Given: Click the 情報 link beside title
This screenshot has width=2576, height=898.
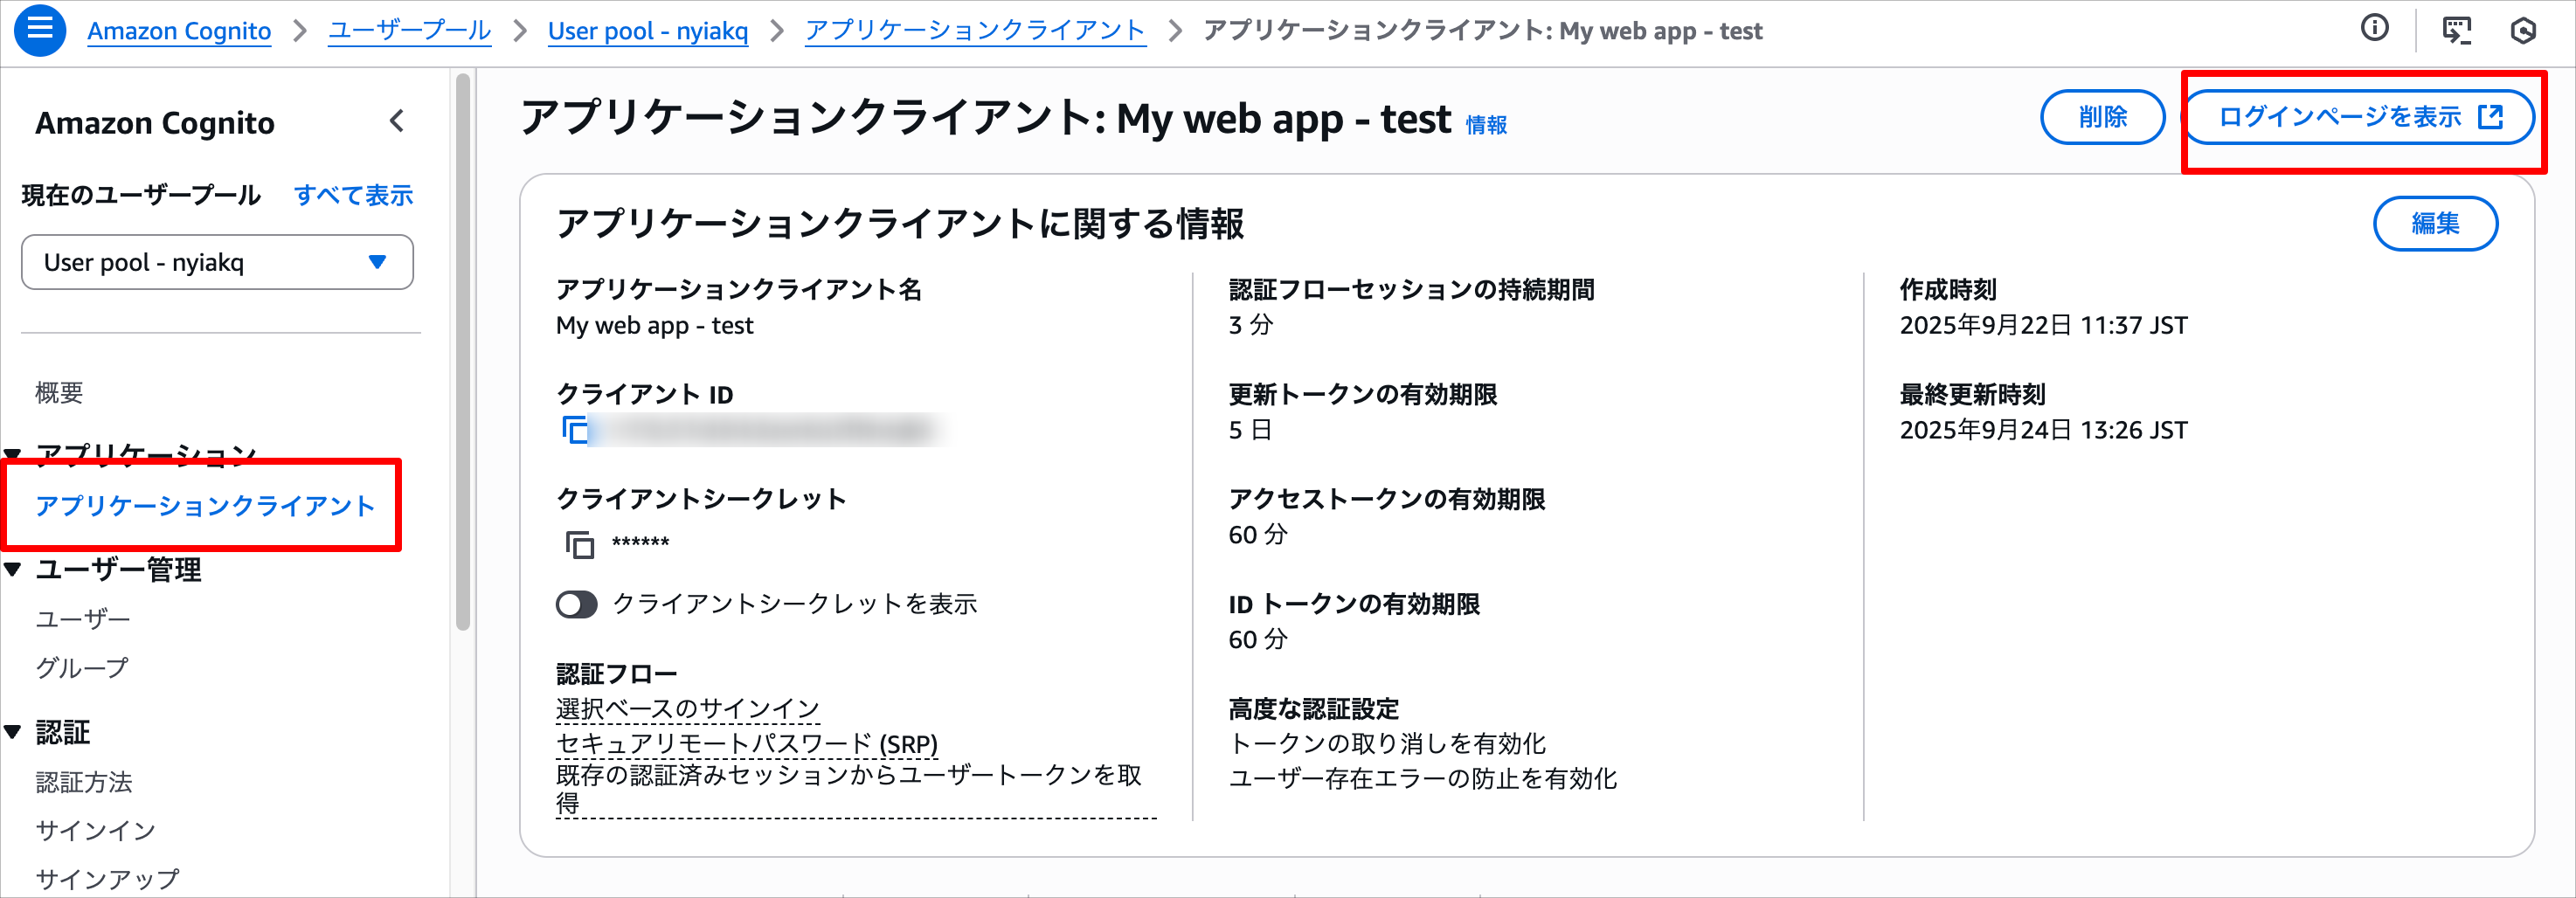Looking at the screenshot, I should 1486,125.
